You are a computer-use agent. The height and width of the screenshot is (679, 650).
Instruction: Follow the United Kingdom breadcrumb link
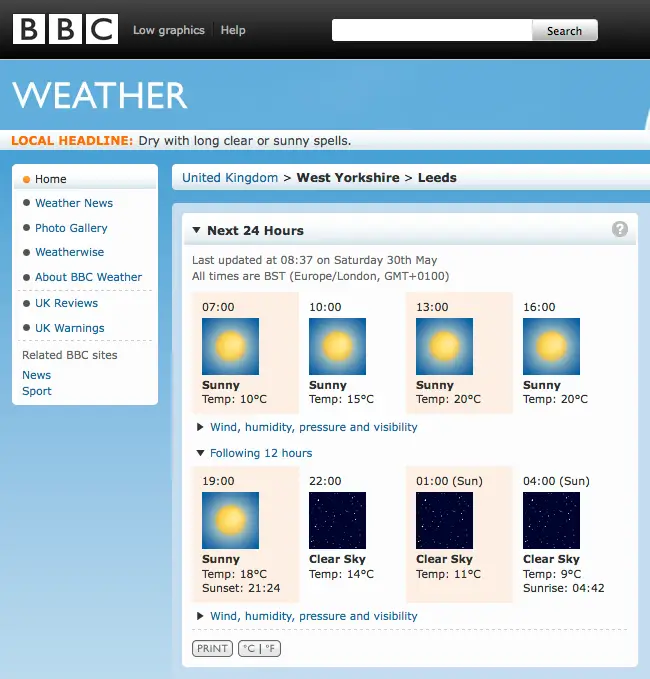pos(230,178)
